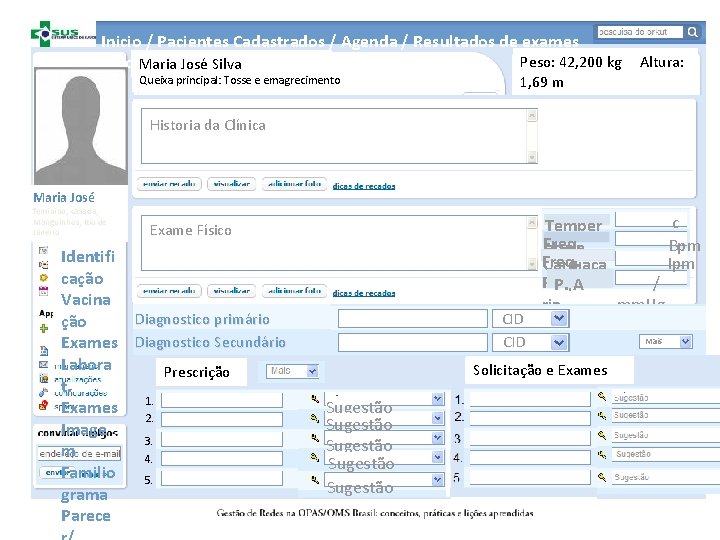Click adicionar foto under Exame Físico
The image size is (720, 540).
294,291
